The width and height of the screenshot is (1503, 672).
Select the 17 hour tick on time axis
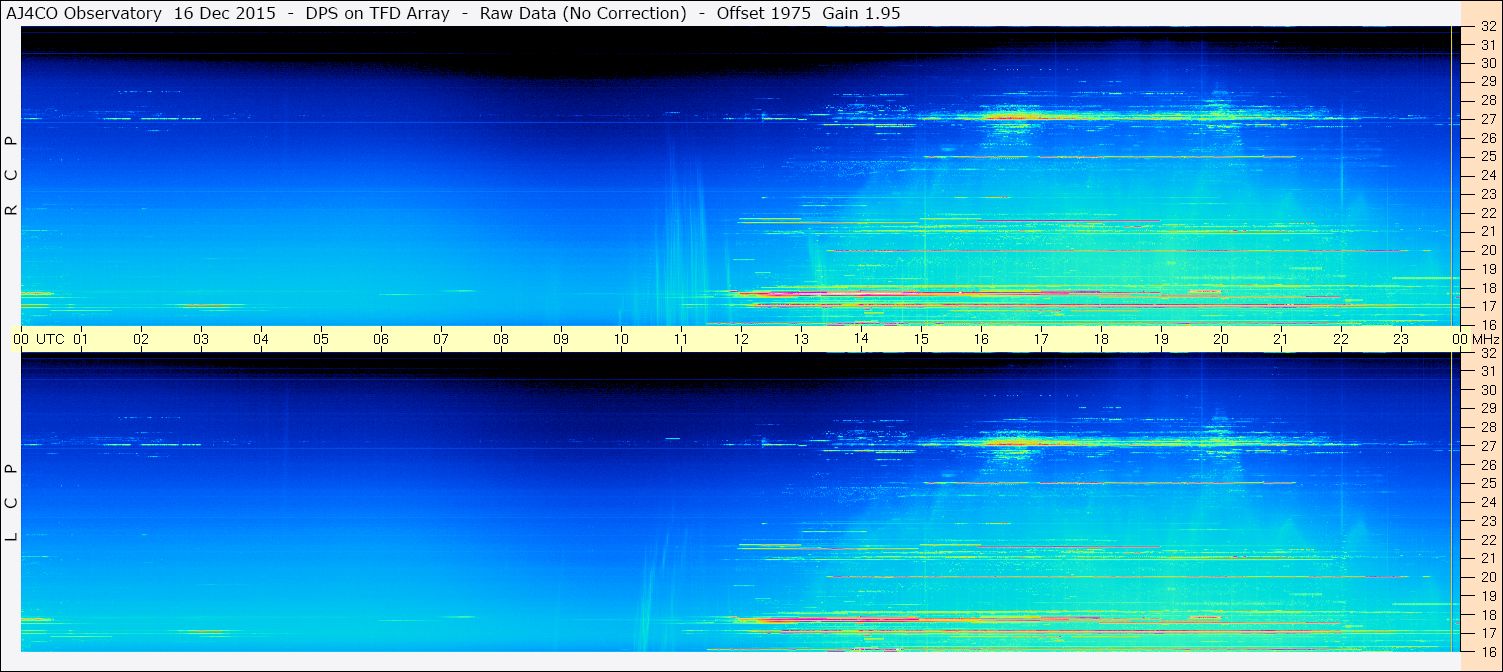[1041, 339]
